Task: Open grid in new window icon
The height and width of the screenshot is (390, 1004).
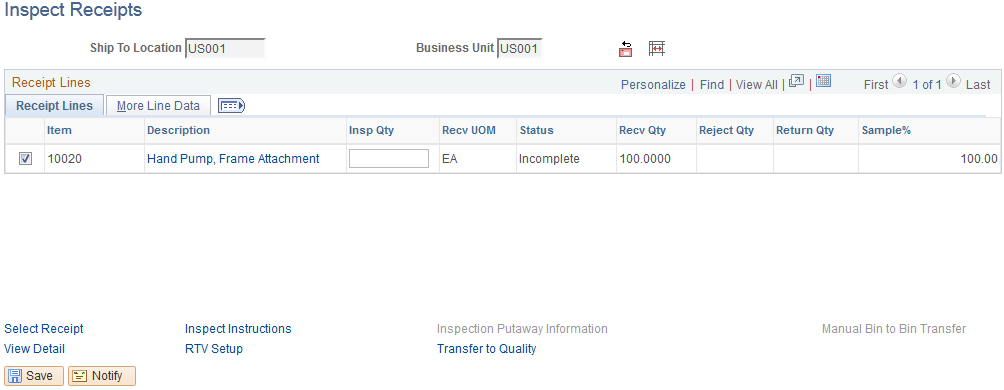Action: [797, 81]
